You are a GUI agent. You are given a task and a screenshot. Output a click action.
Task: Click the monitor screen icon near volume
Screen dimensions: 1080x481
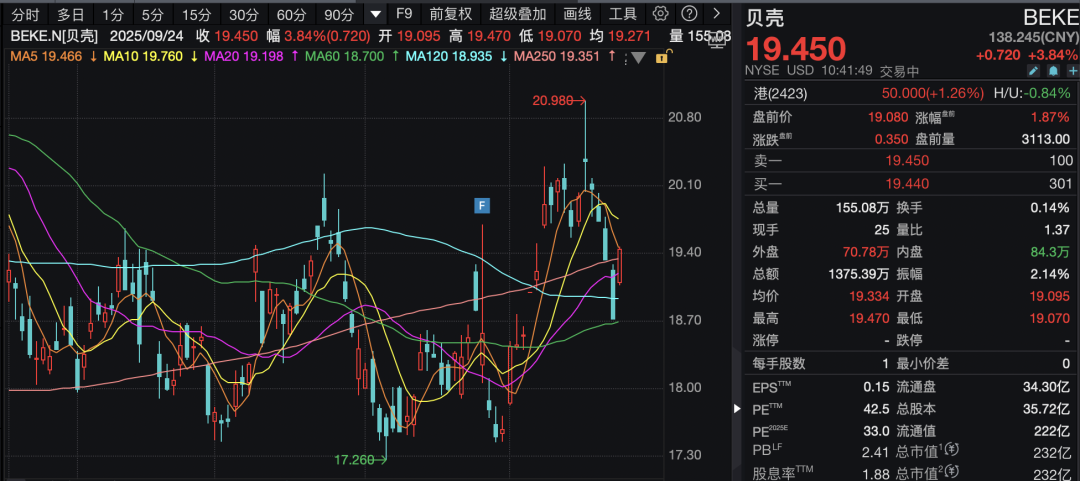pos(717,41)
